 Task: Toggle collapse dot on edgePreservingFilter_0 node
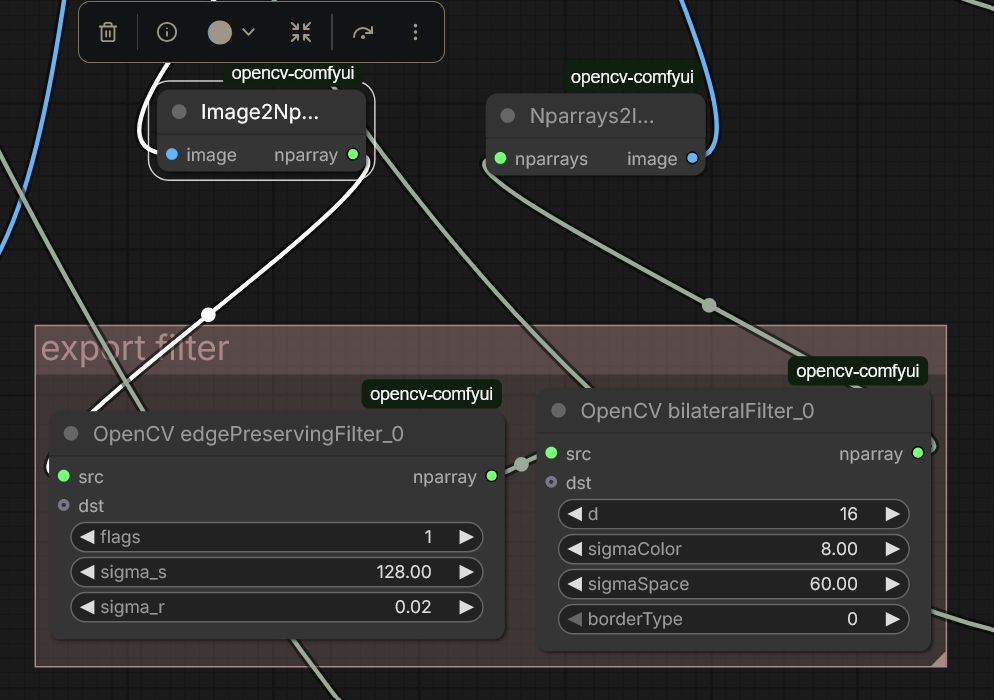(x=71, y=434)
